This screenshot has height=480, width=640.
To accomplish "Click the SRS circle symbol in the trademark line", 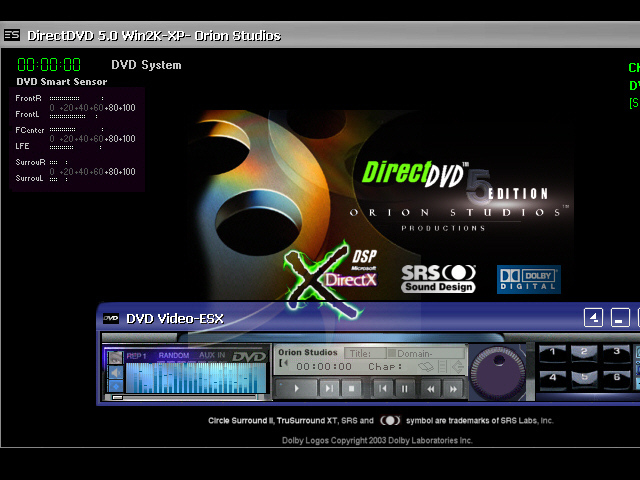I will coord(390,420).
